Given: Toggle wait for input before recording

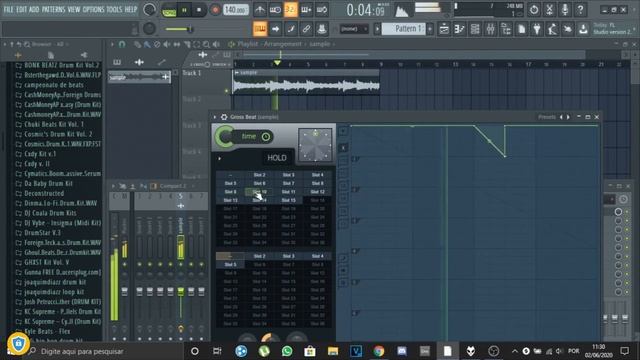Looking at the screenshot, I should (275, 10).
